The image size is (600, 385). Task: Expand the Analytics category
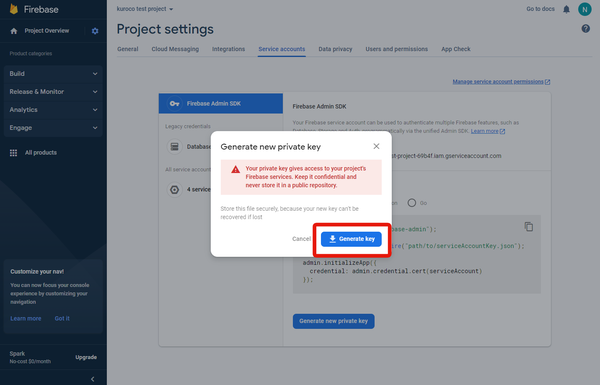point(53,110)
